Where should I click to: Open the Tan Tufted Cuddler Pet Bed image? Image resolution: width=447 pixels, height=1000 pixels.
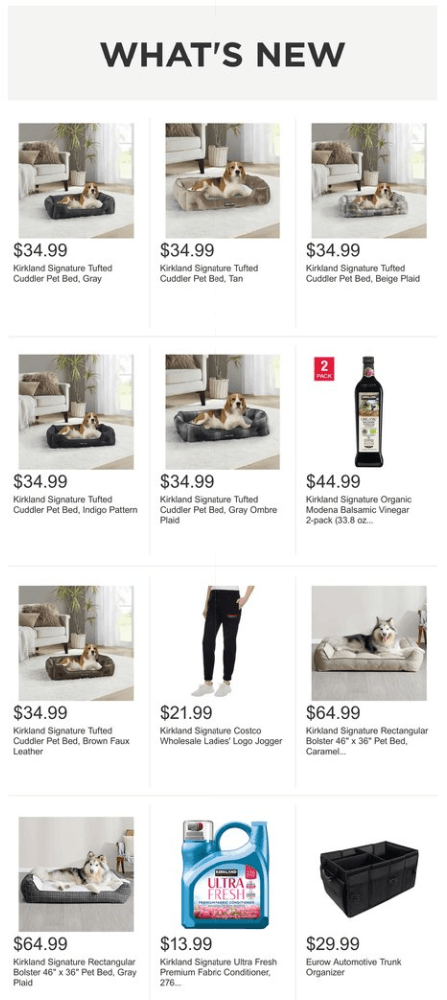coord(223,180)
